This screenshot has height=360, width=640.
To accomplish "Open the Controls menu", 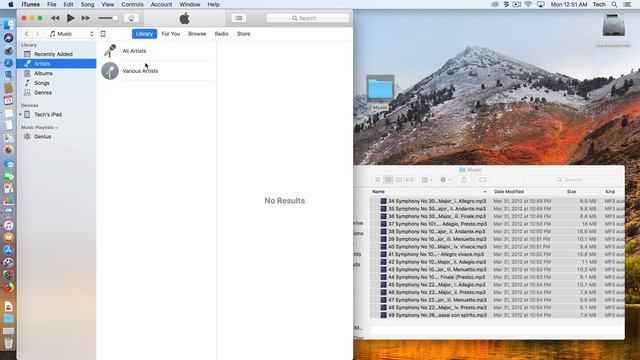I will (132, 4).
